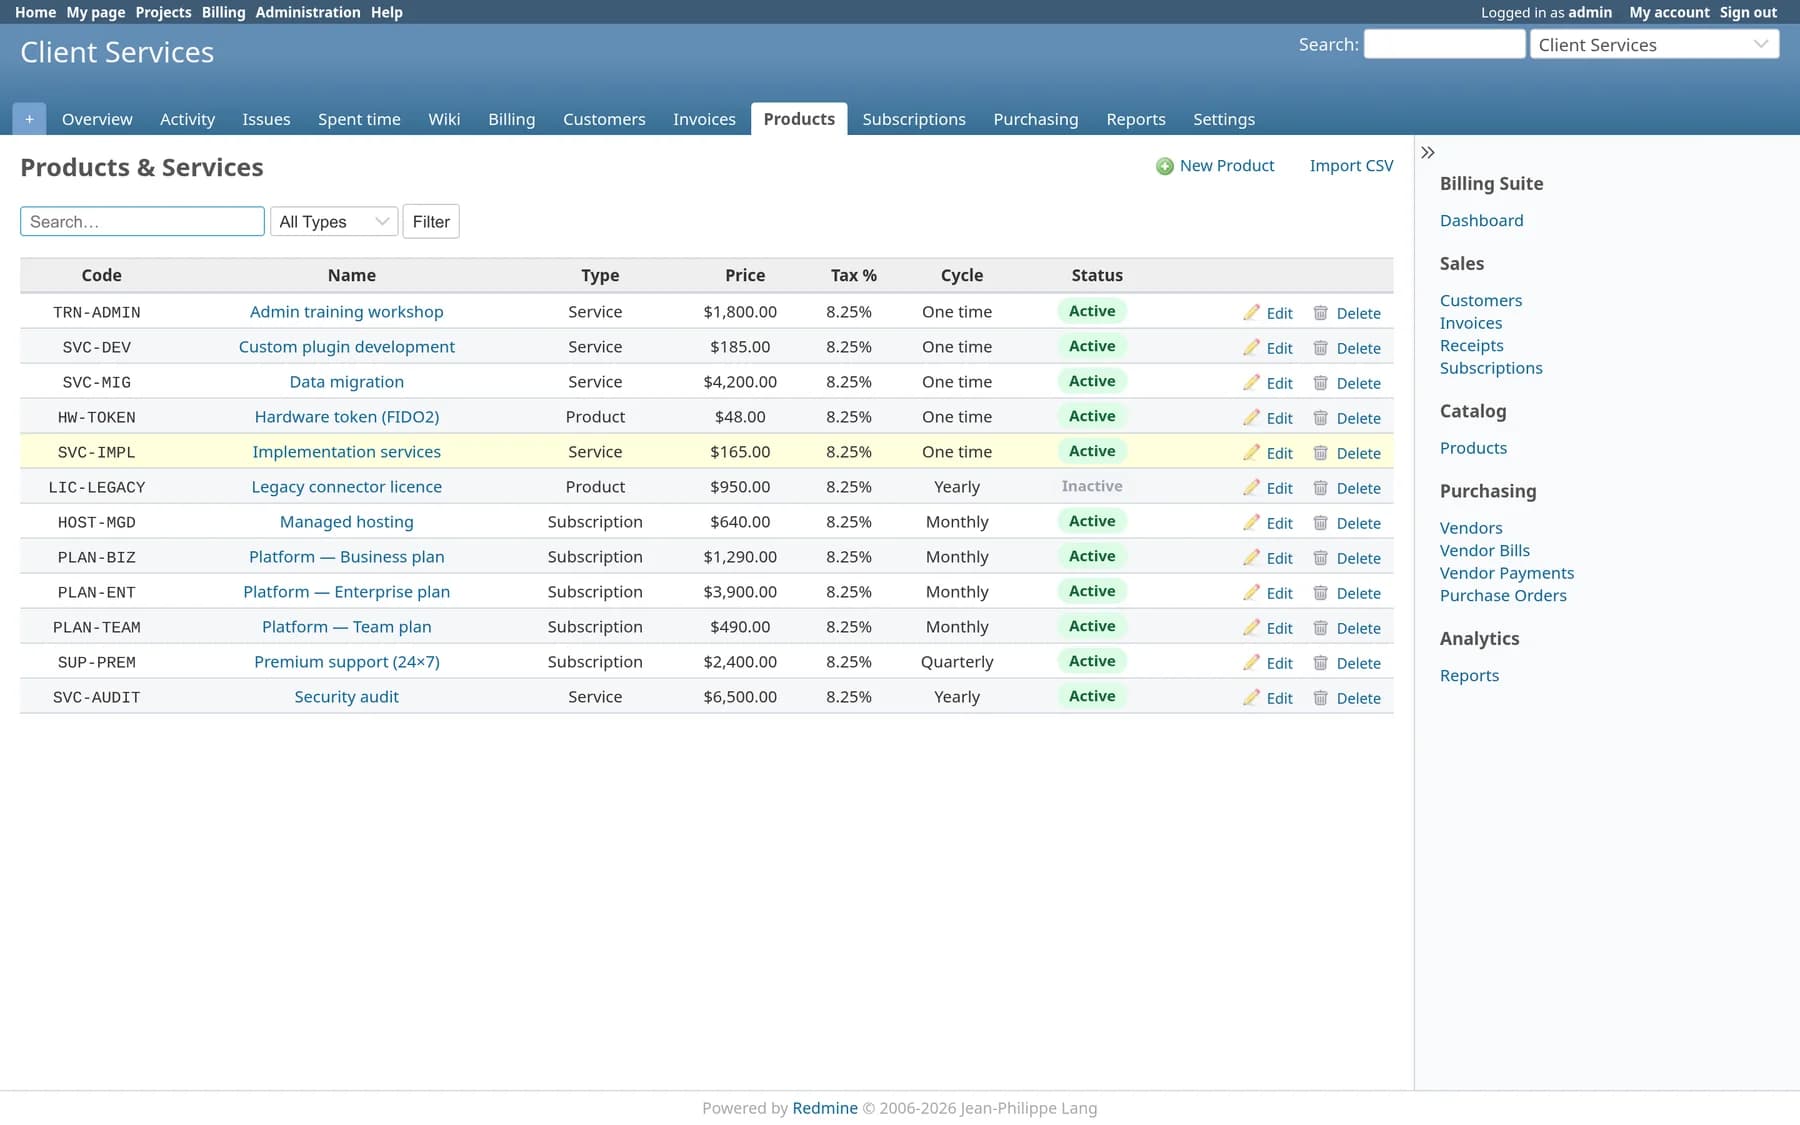This screenshot has width=1800, height=1125.
Task: Open the All Types filter dropdown
Action: pyautogui.click(x=334, y=222)
